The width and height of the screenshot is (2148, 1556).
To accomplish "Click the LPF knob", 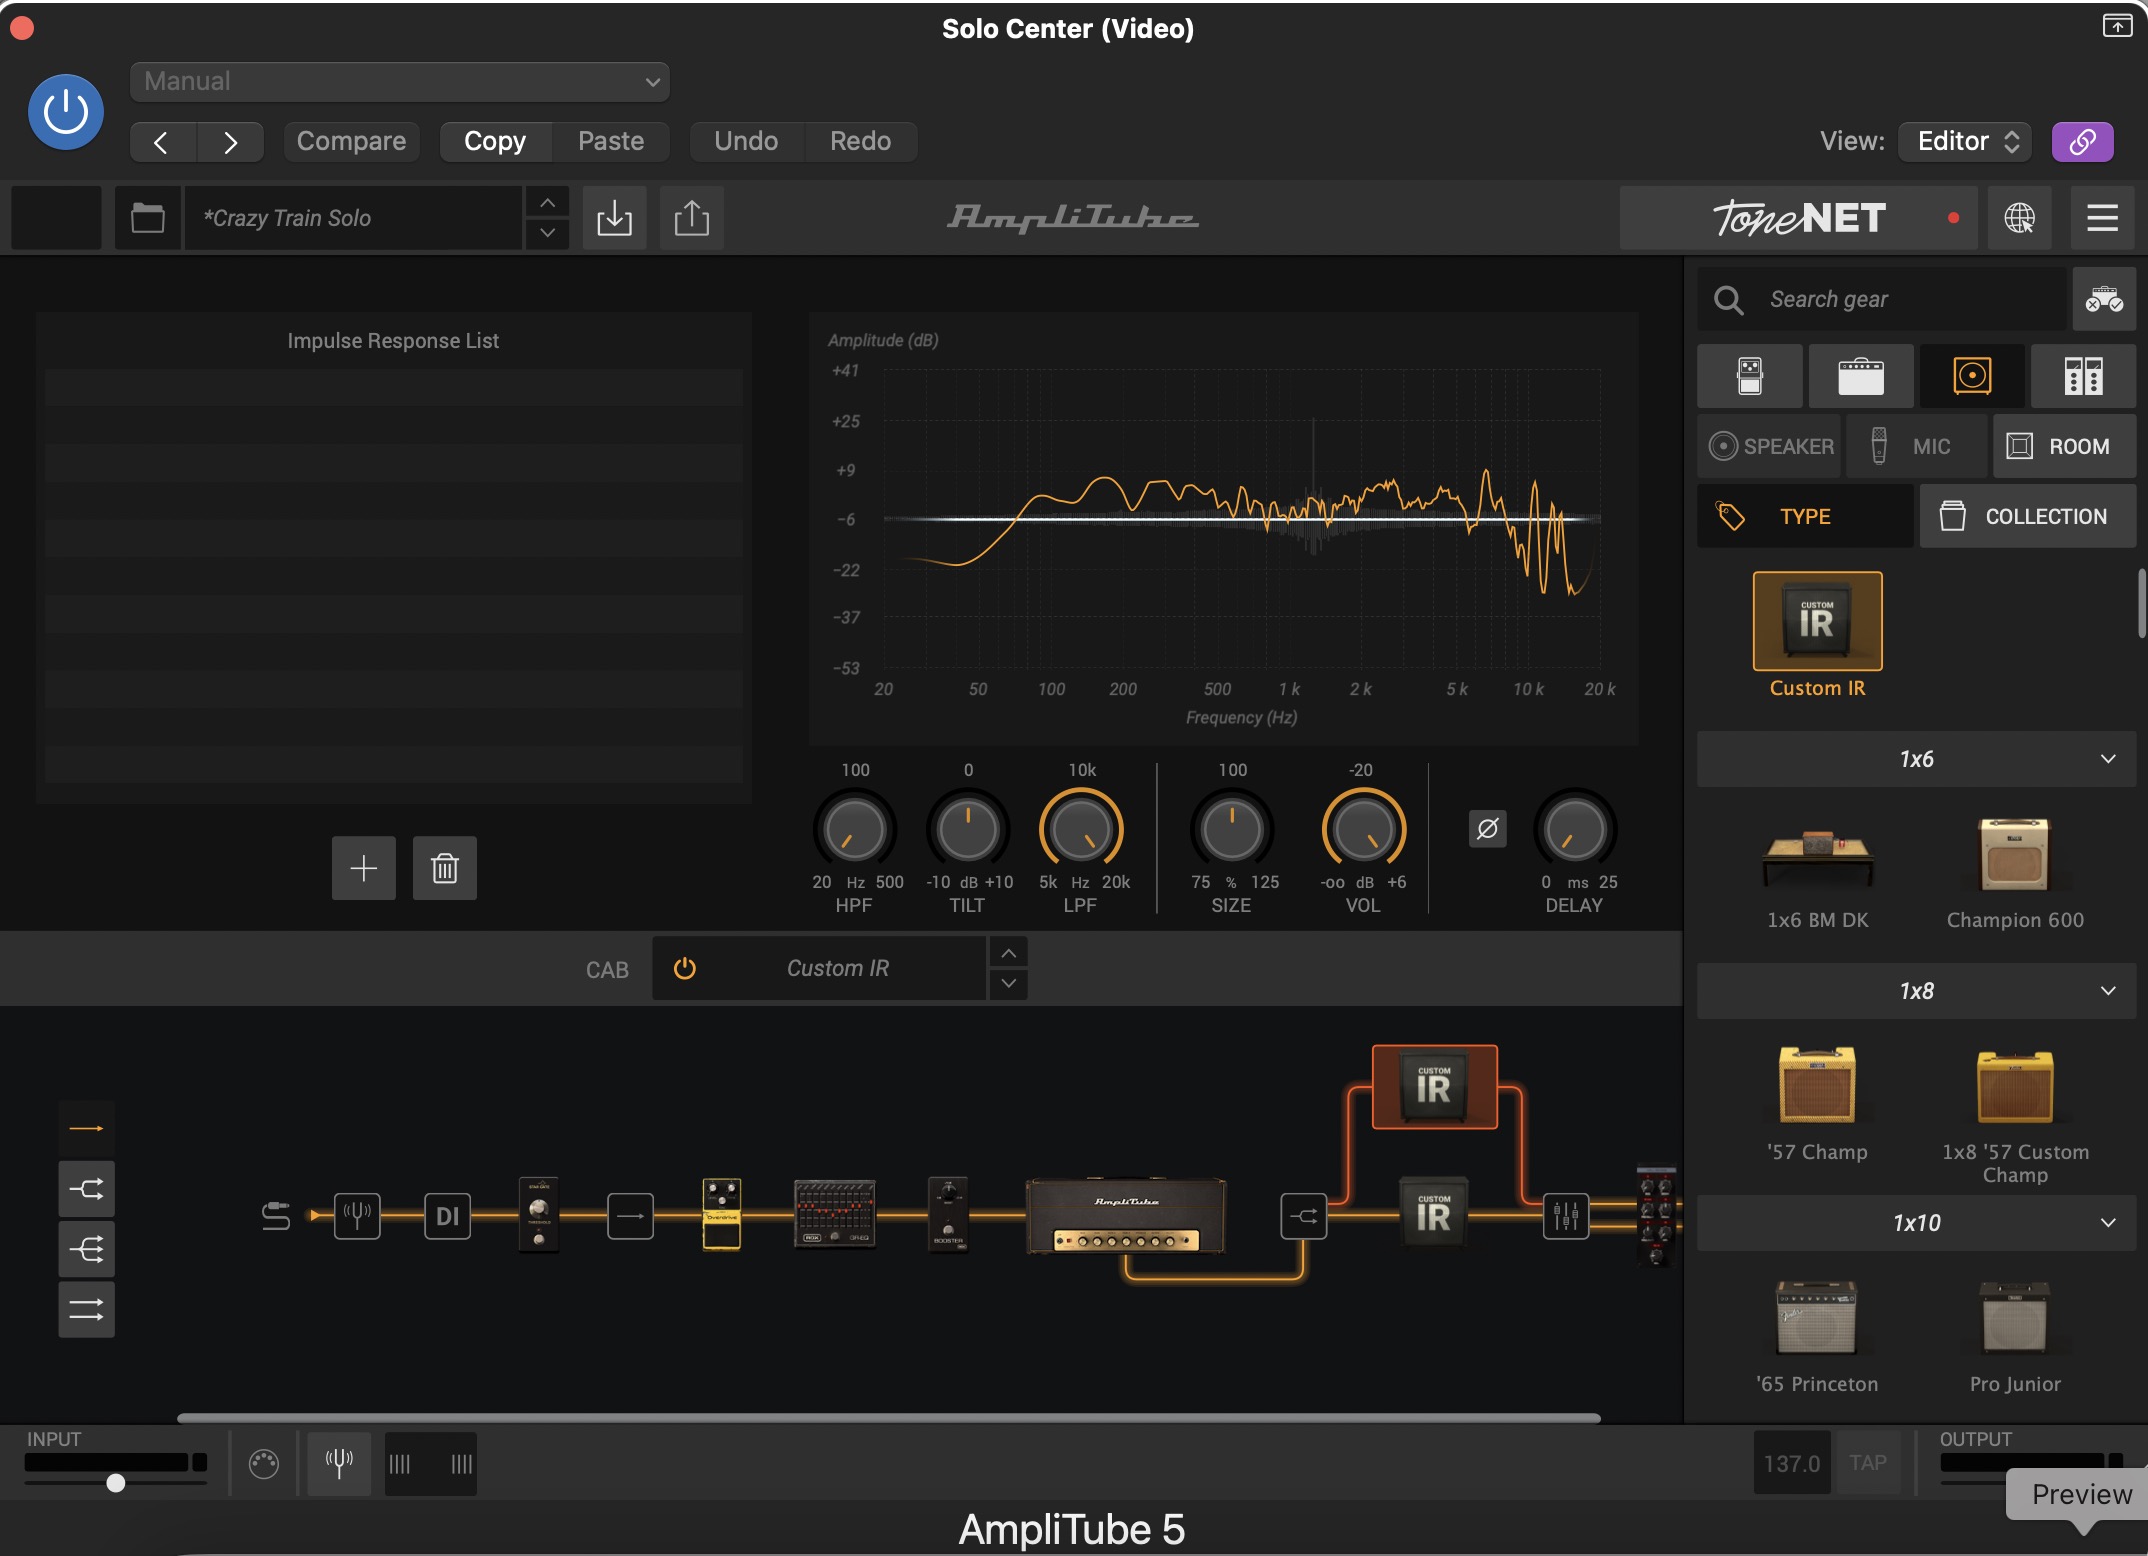I will [1081, 829].
